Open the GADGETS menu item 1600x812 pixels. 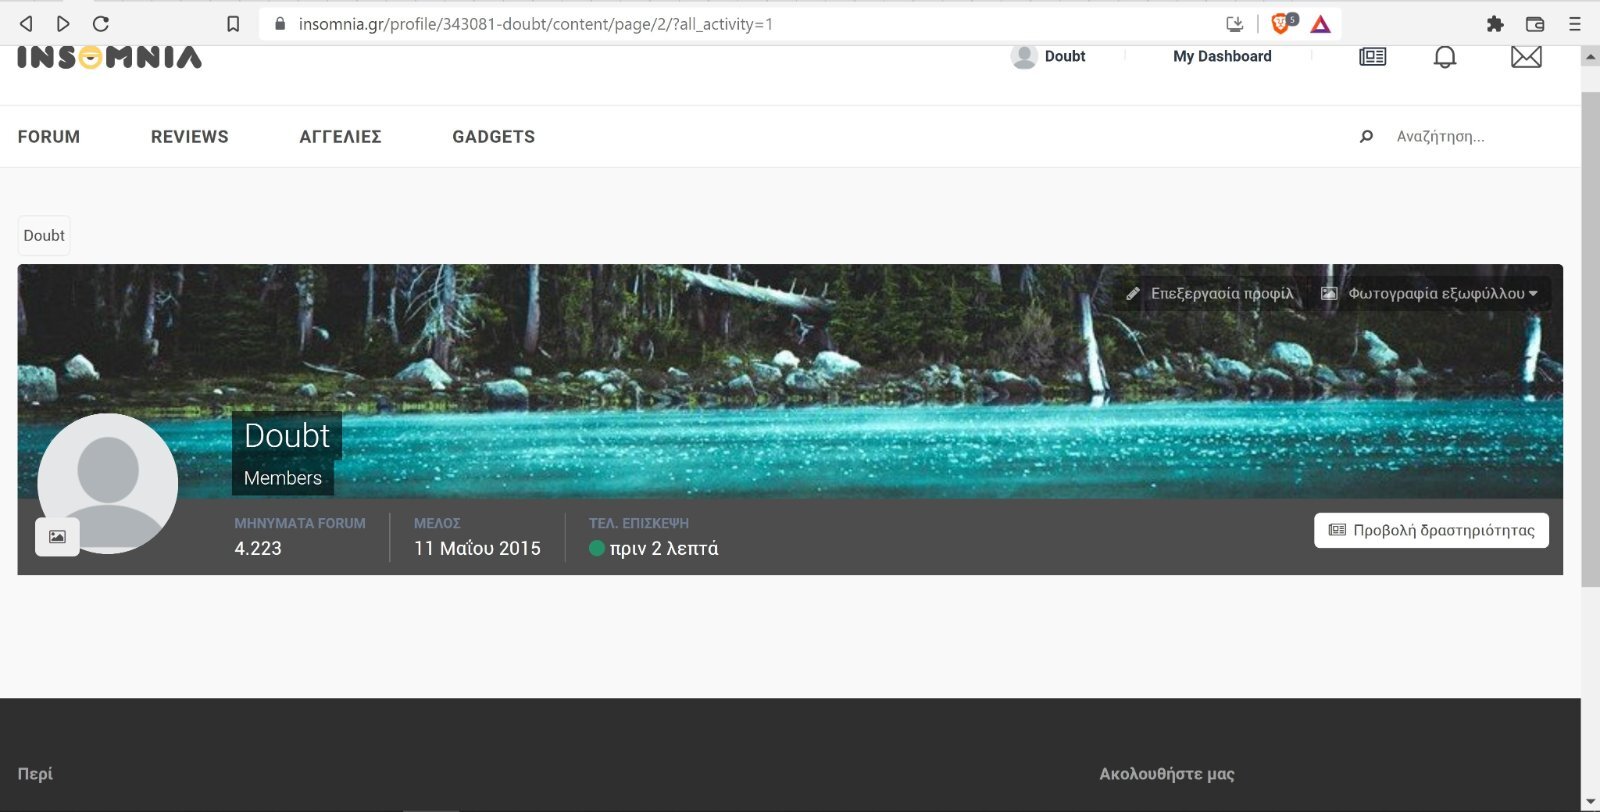(493, 137)
